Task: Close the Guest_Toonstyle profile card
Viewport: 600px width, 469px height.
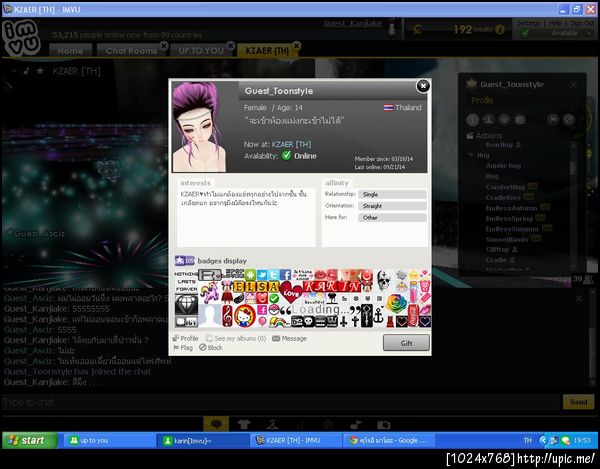Action: (x=423, y=86)
